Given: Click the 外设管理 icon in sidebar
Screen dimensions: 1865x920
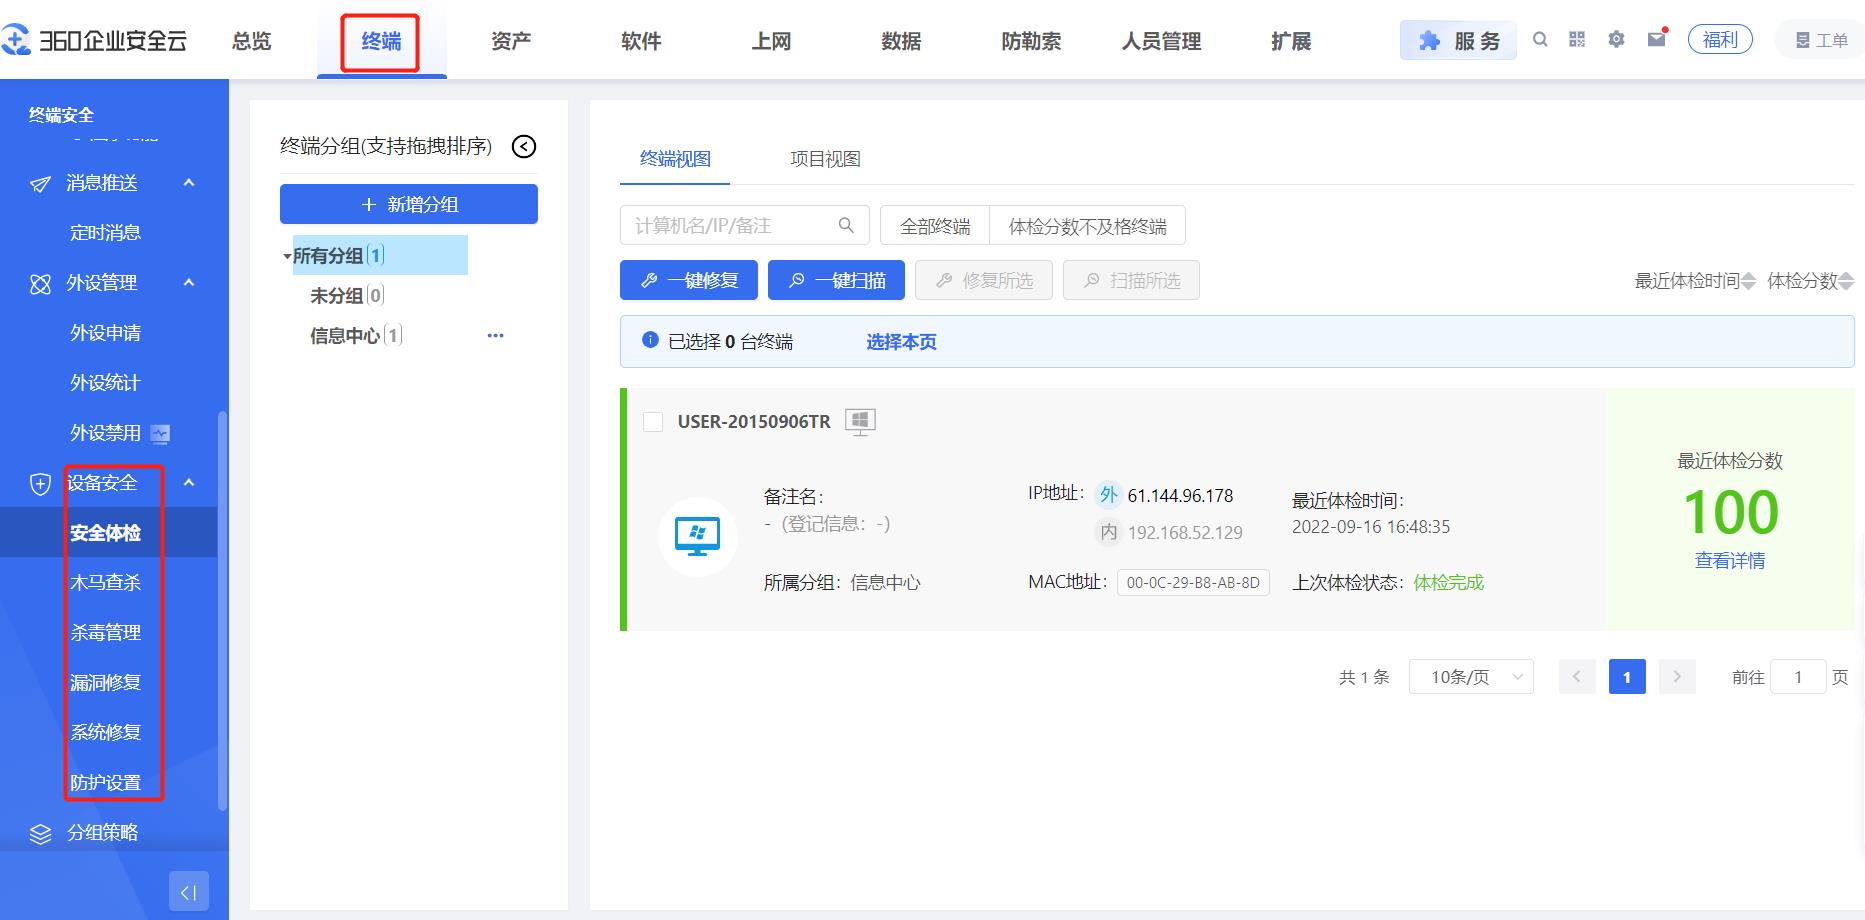Looking at the screenshot, I should 40,284.
